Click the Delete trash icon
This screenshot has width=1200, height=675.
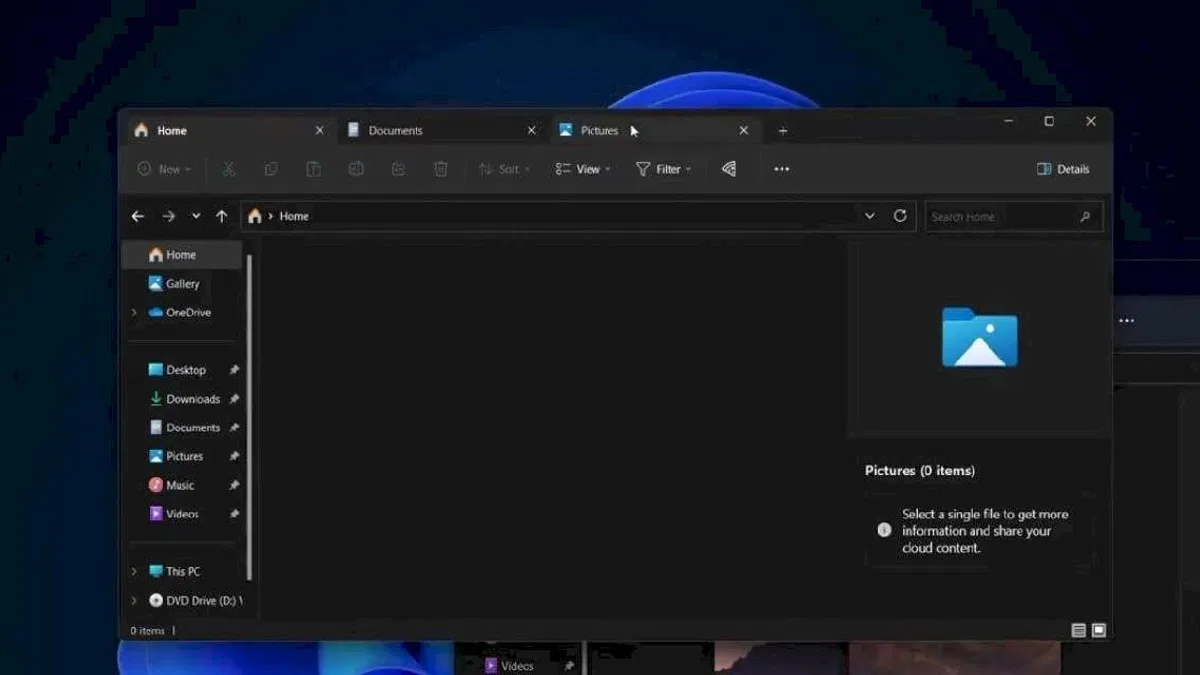click(441, 169)
